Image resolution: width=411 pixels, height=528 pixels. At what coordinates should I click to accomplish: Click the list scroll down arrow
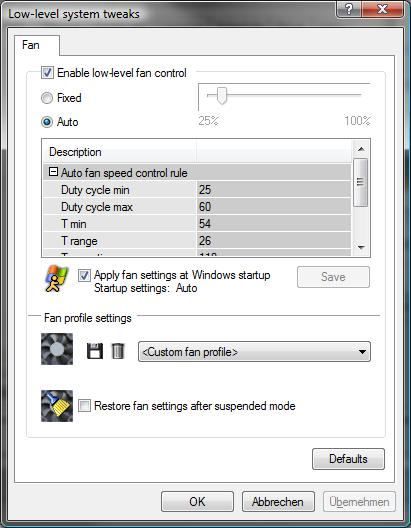(x=361, y=248)
